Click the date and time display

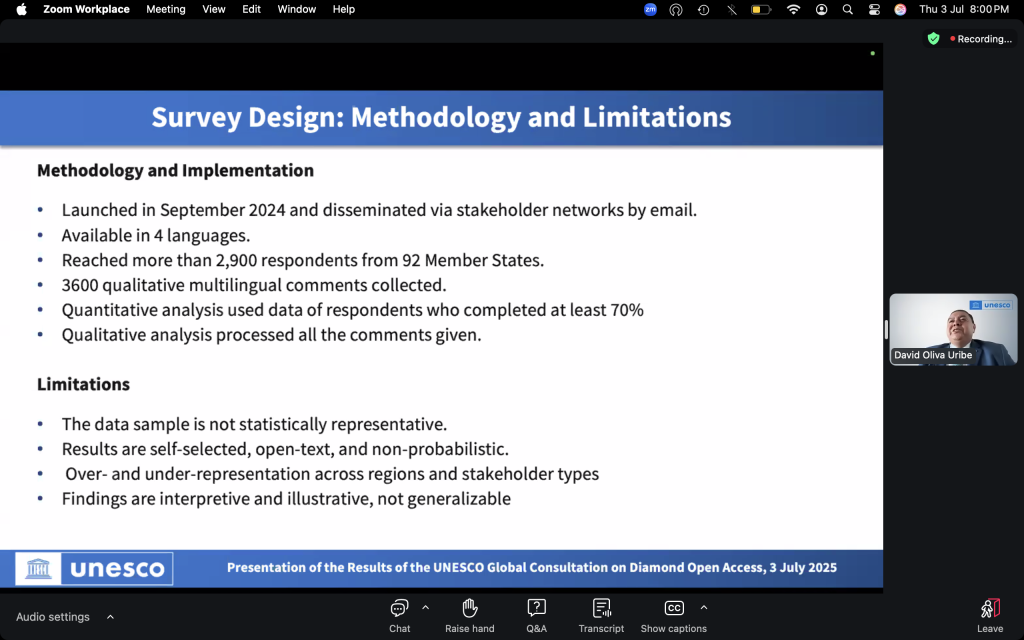tap(964, 9)
